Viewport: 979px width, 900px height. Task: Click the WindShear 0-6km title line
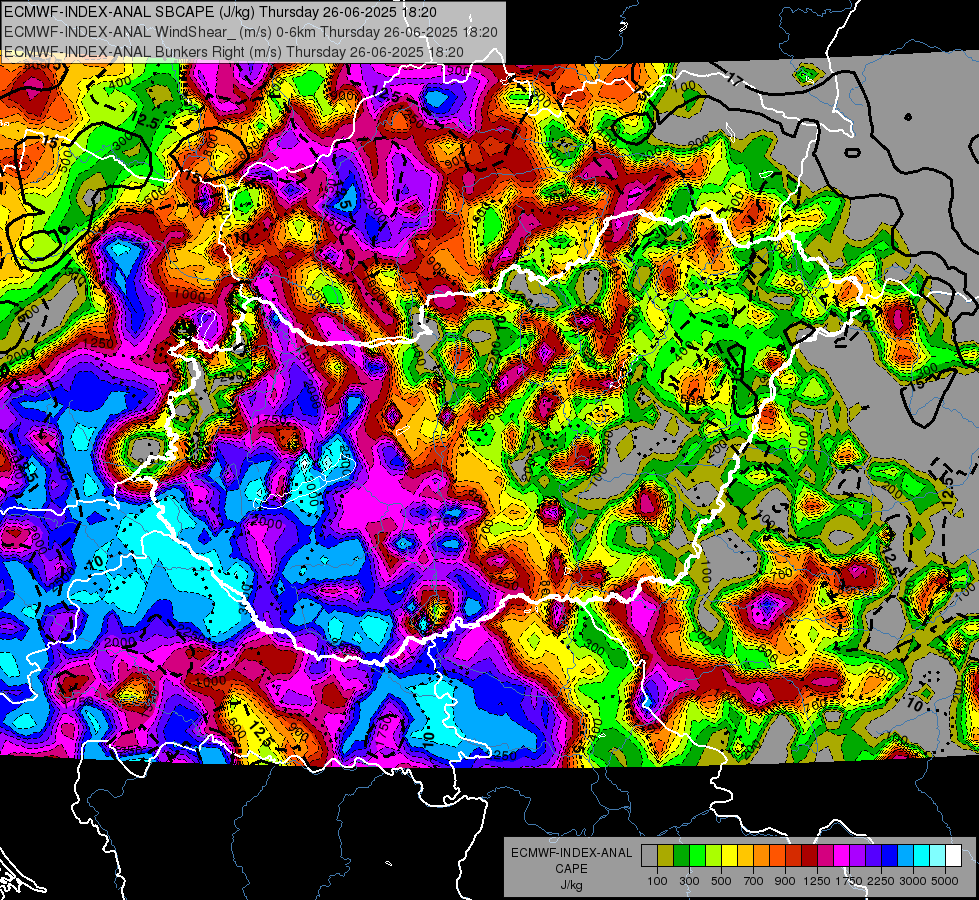tap(250, 32)
